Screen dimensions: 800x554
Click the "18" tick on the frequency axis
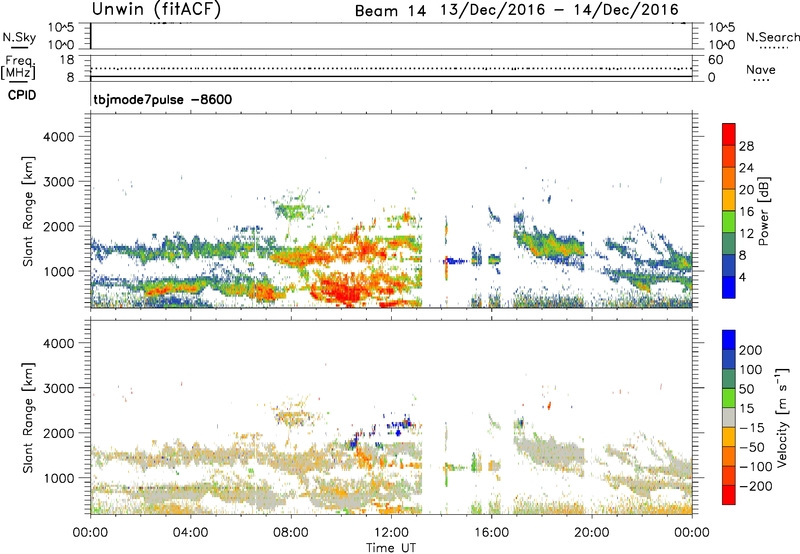67,60
